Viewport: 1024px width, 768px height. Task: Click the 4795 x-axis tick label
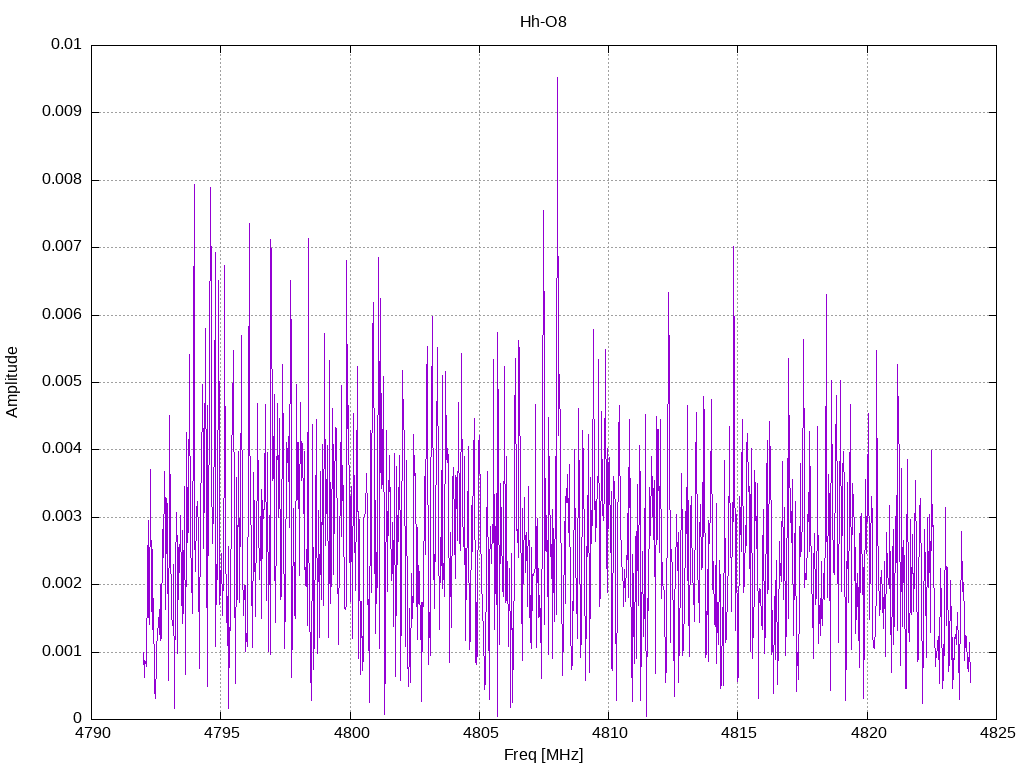point(221,733)
